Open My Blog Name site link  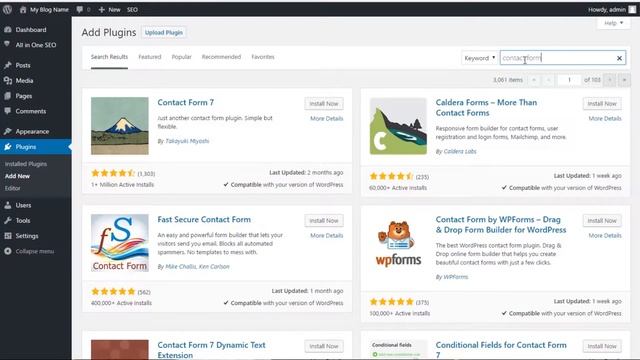(x=44, y=9)
